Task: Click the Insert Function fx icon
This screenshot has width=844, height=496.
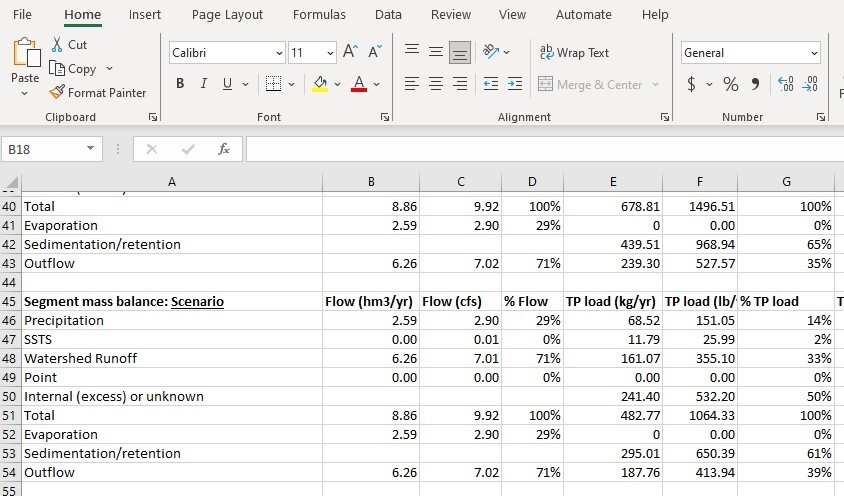Action: pyautogui.click(x=224, y=149)
